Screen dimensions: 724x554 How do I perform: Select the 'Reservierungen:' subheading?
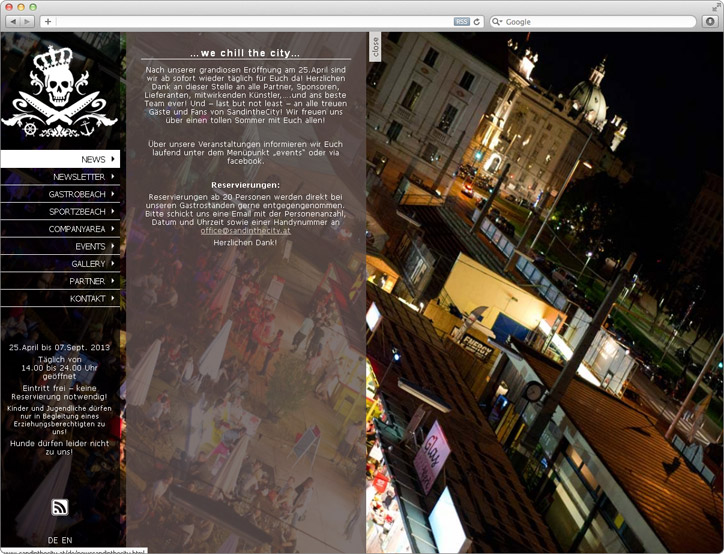click(x=245, y=185)
